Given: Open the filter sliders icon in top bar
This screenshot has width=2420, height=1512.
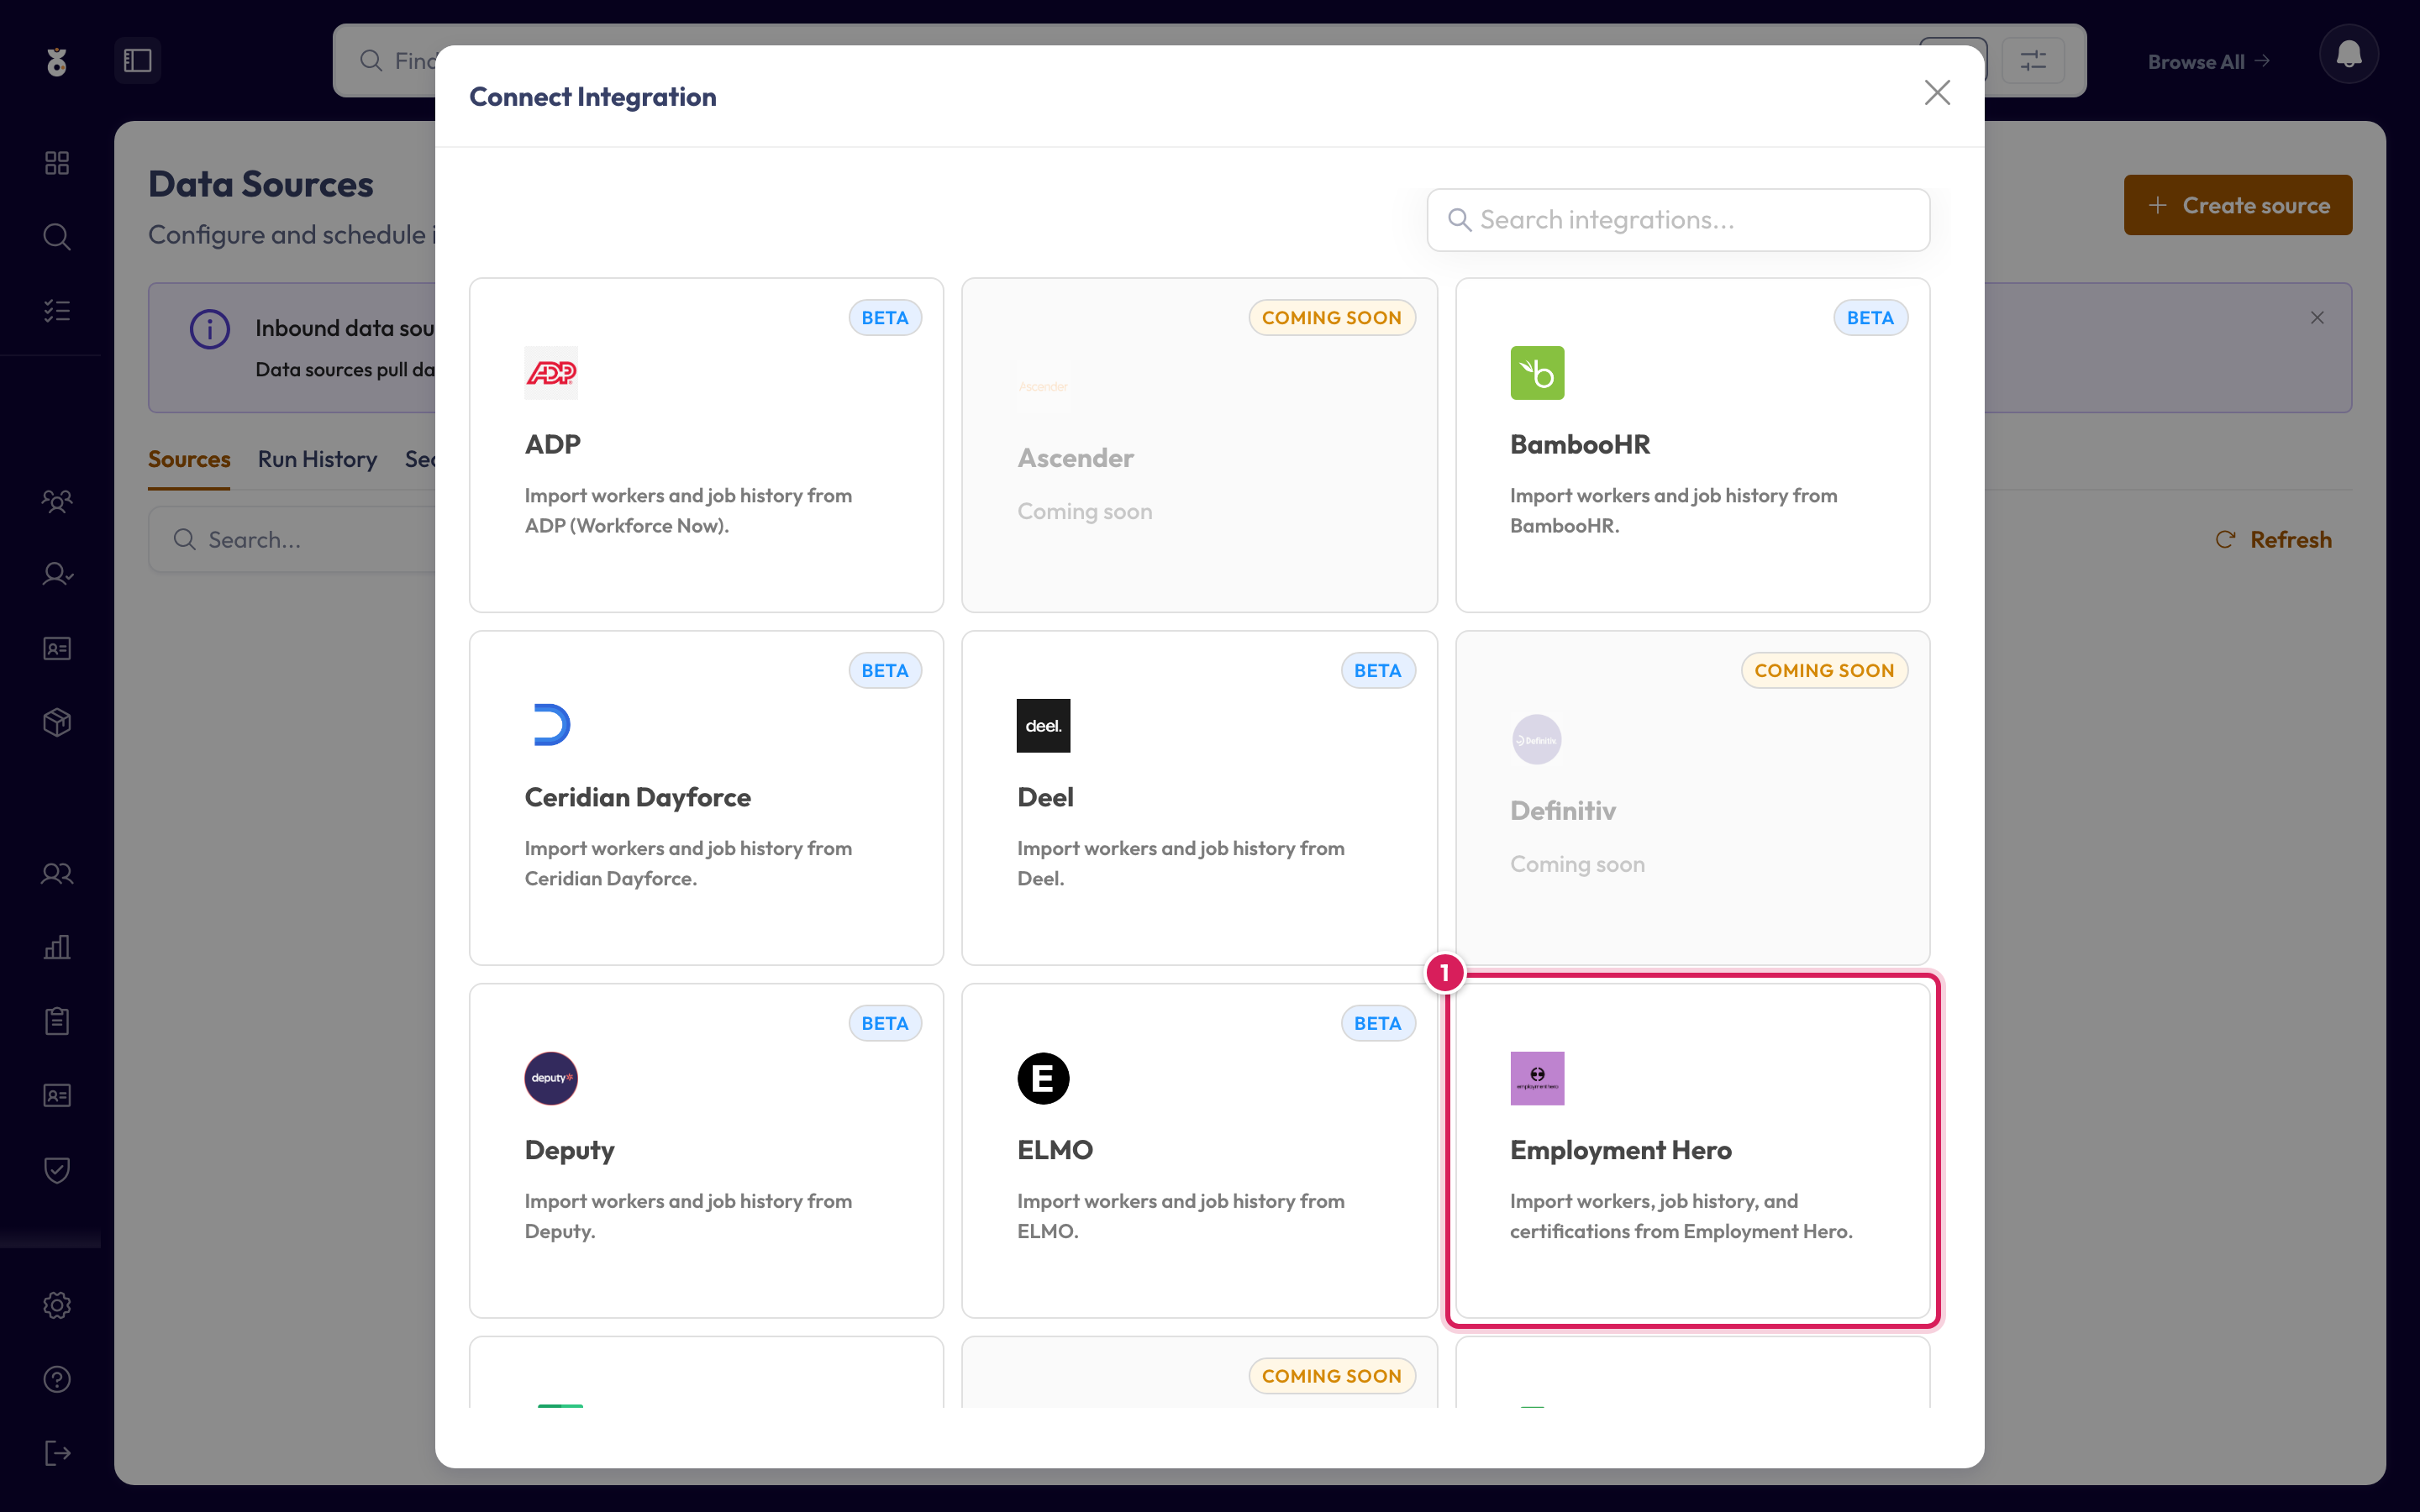Looking at the screenshot, I should [x=2033, y=61].
